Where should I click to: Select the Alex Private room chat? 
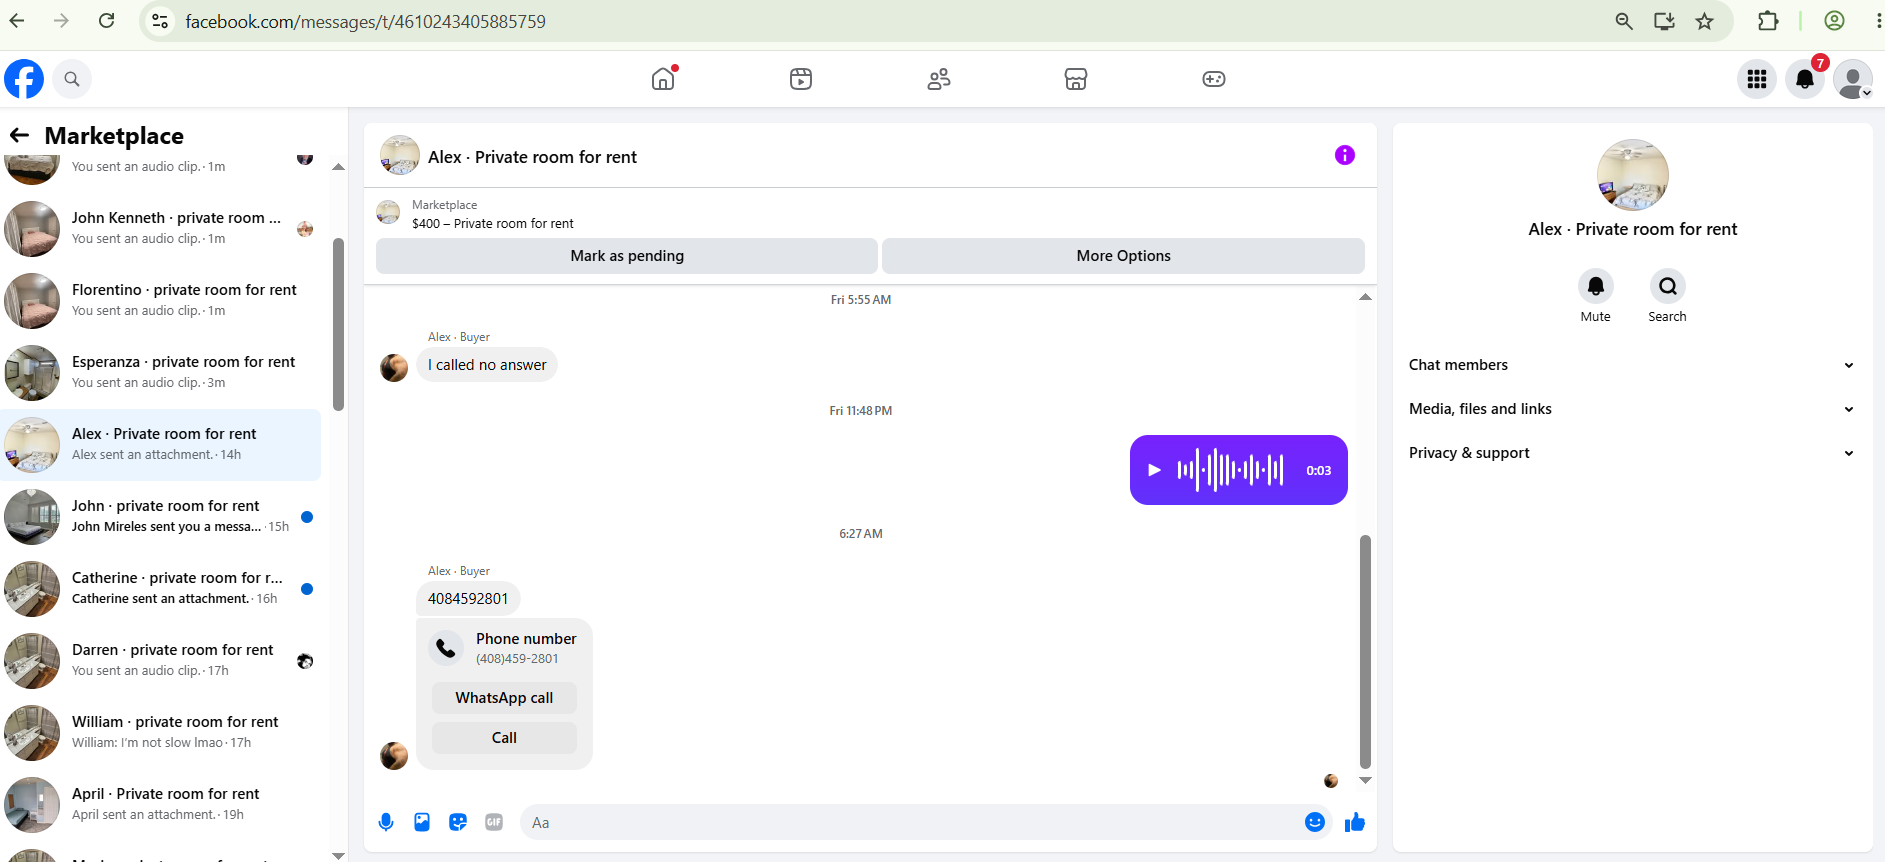[x=162, y=445]
